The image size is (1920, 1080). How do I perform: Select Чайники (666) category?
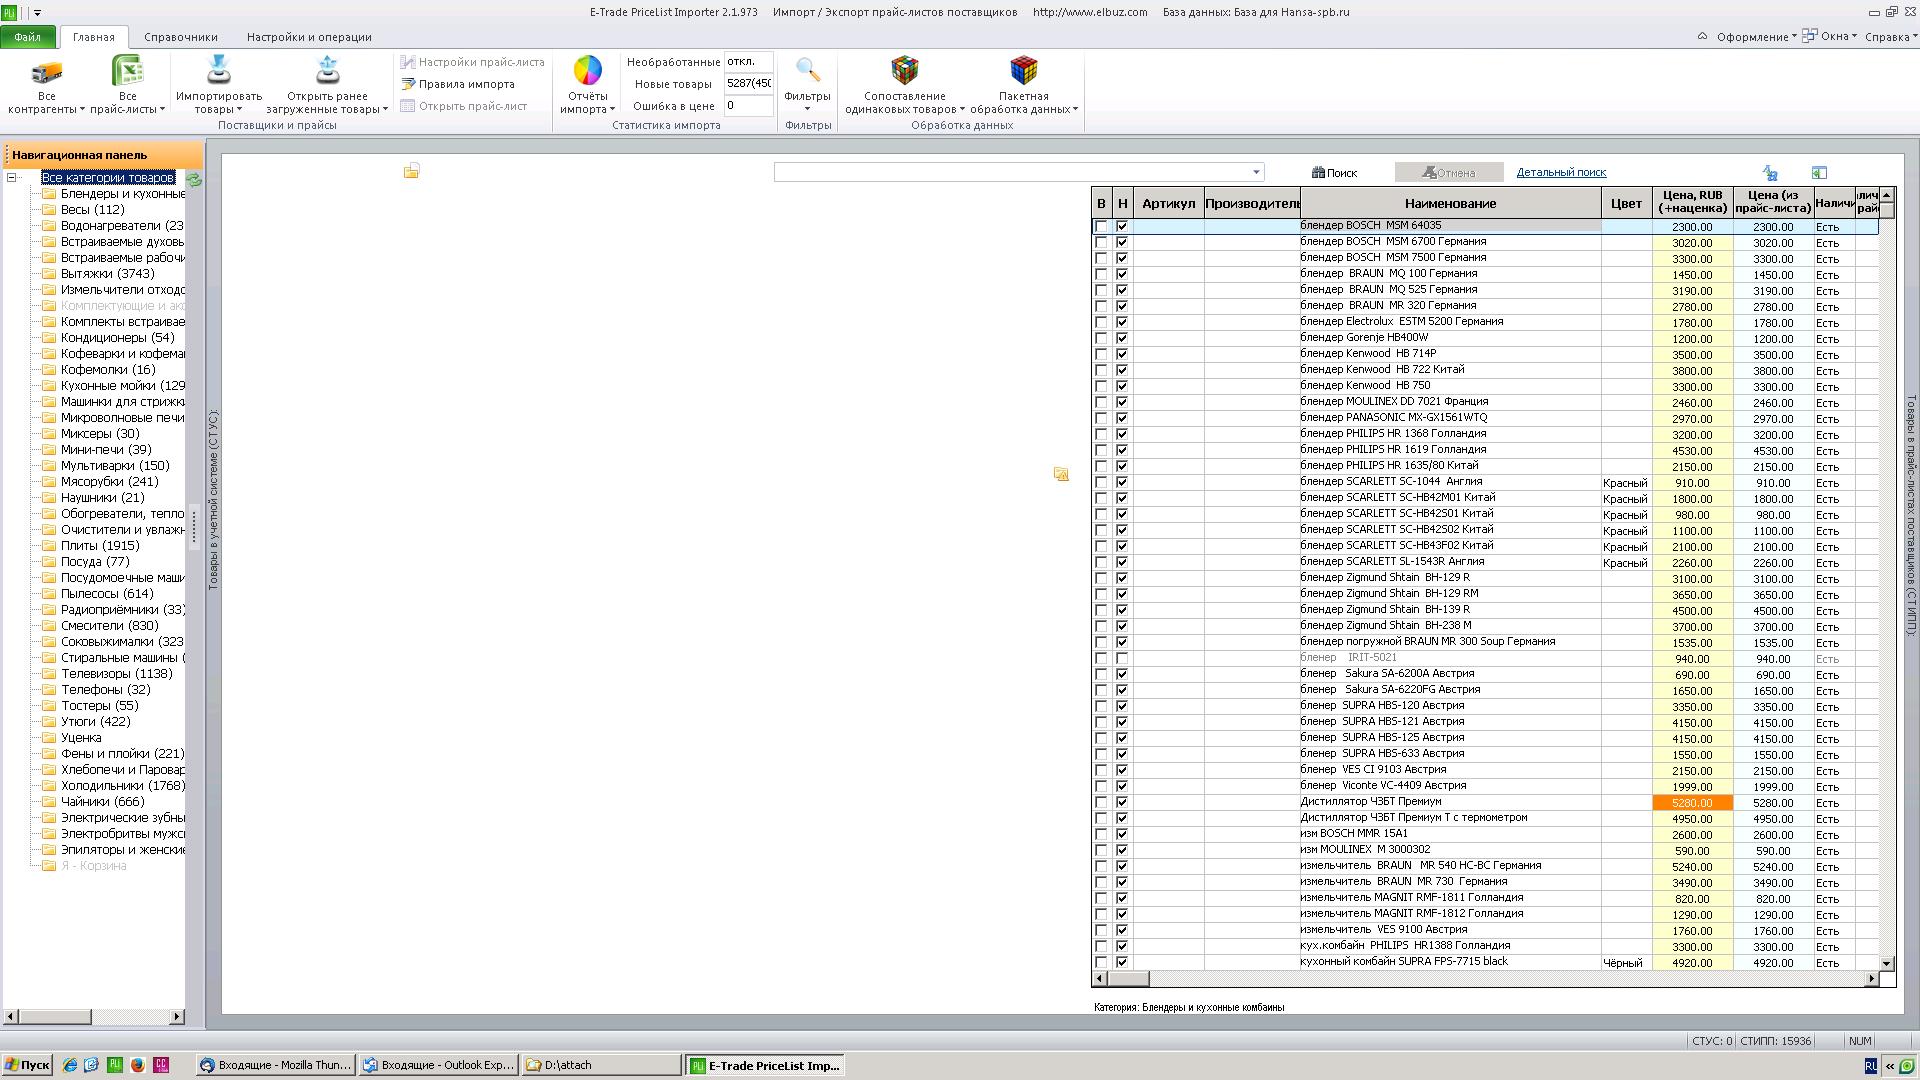tap(102, 802)
